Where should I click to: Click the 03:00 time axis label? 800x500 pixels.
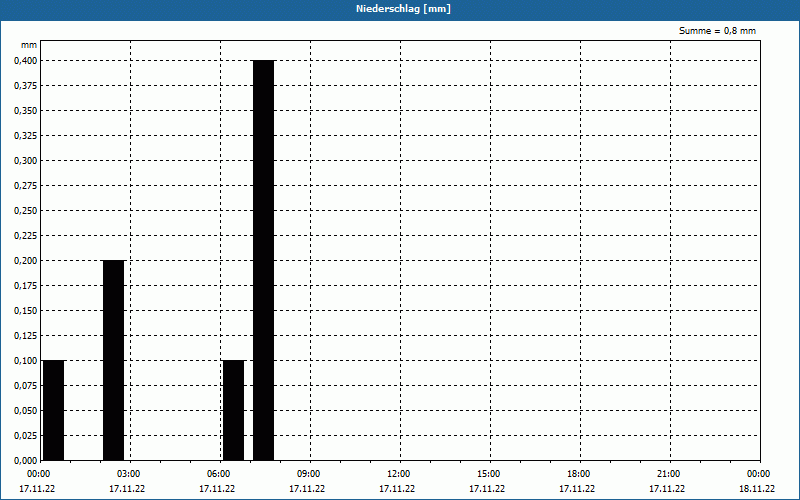[x=129, y=474]
